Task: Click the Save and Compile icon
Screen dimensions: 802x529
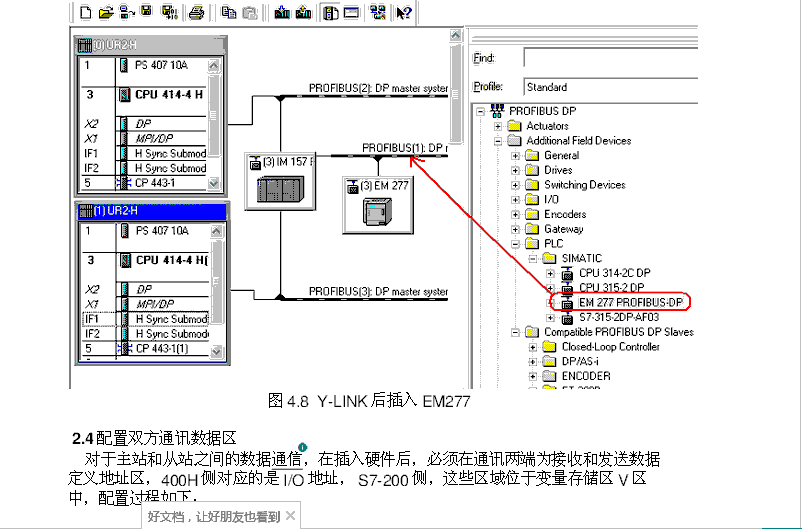Action: point(169,12)
